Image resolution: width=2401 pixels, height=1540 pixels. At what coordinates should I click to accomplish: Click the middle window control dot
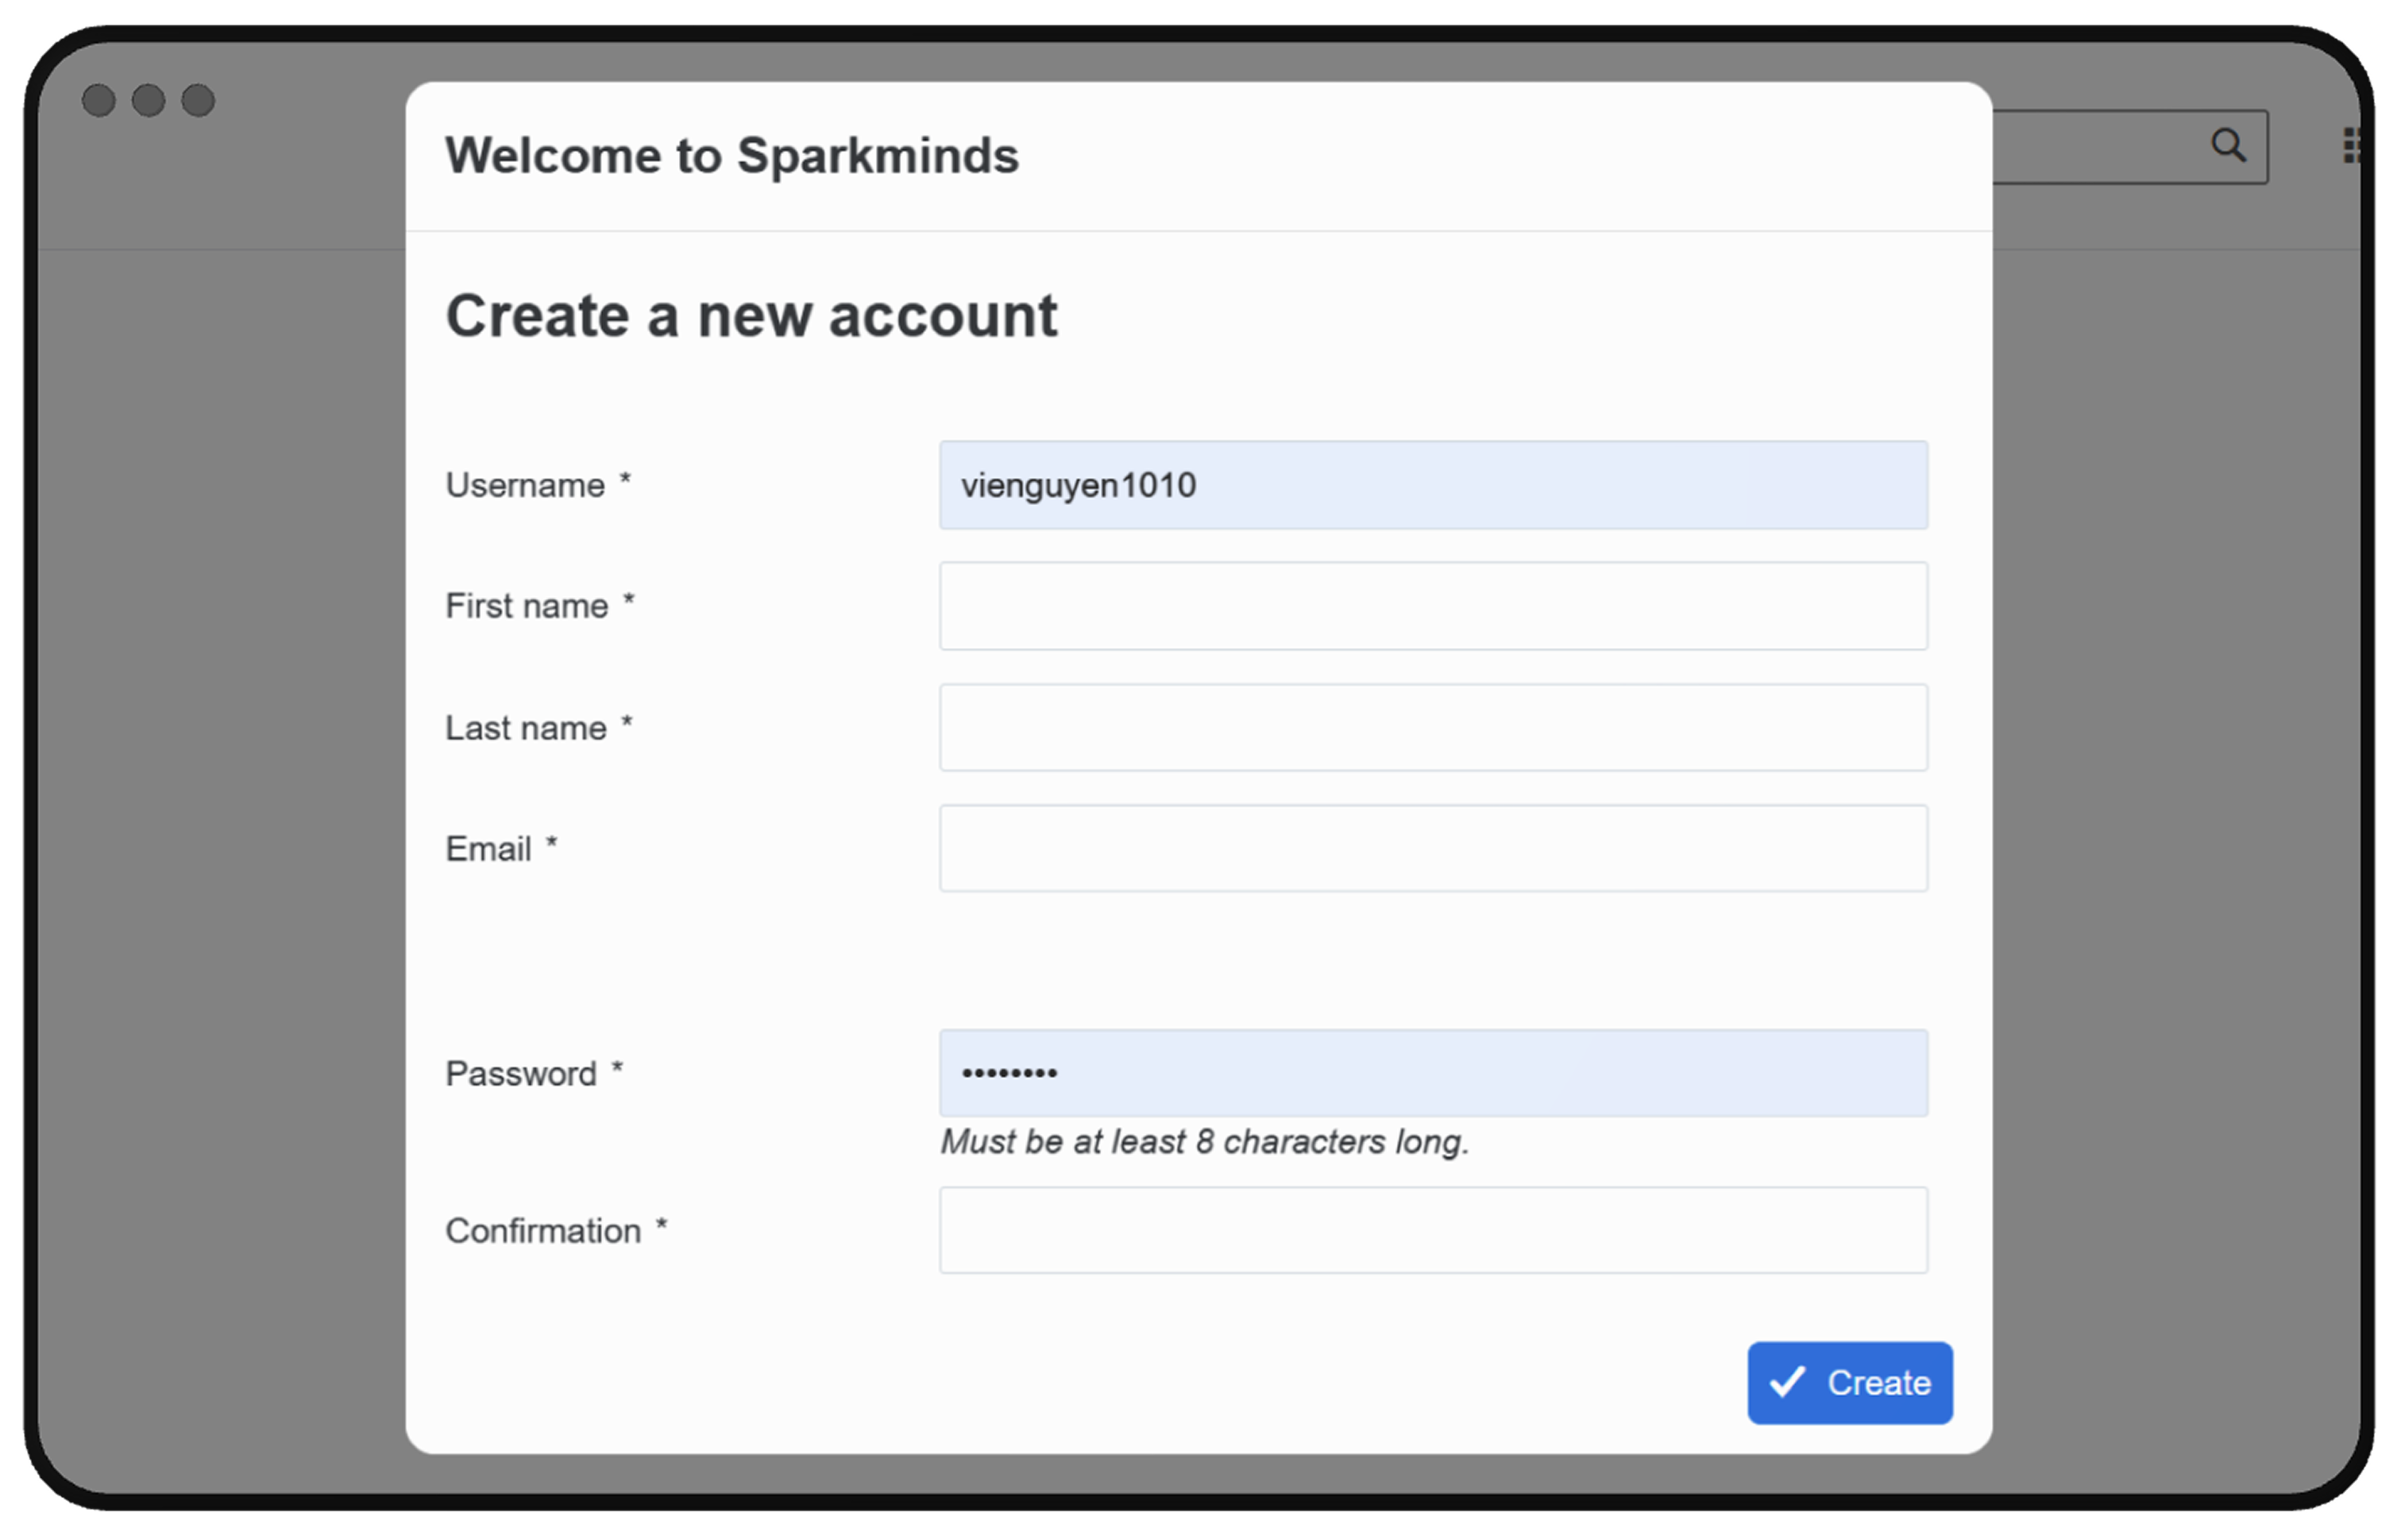[148, 100]
